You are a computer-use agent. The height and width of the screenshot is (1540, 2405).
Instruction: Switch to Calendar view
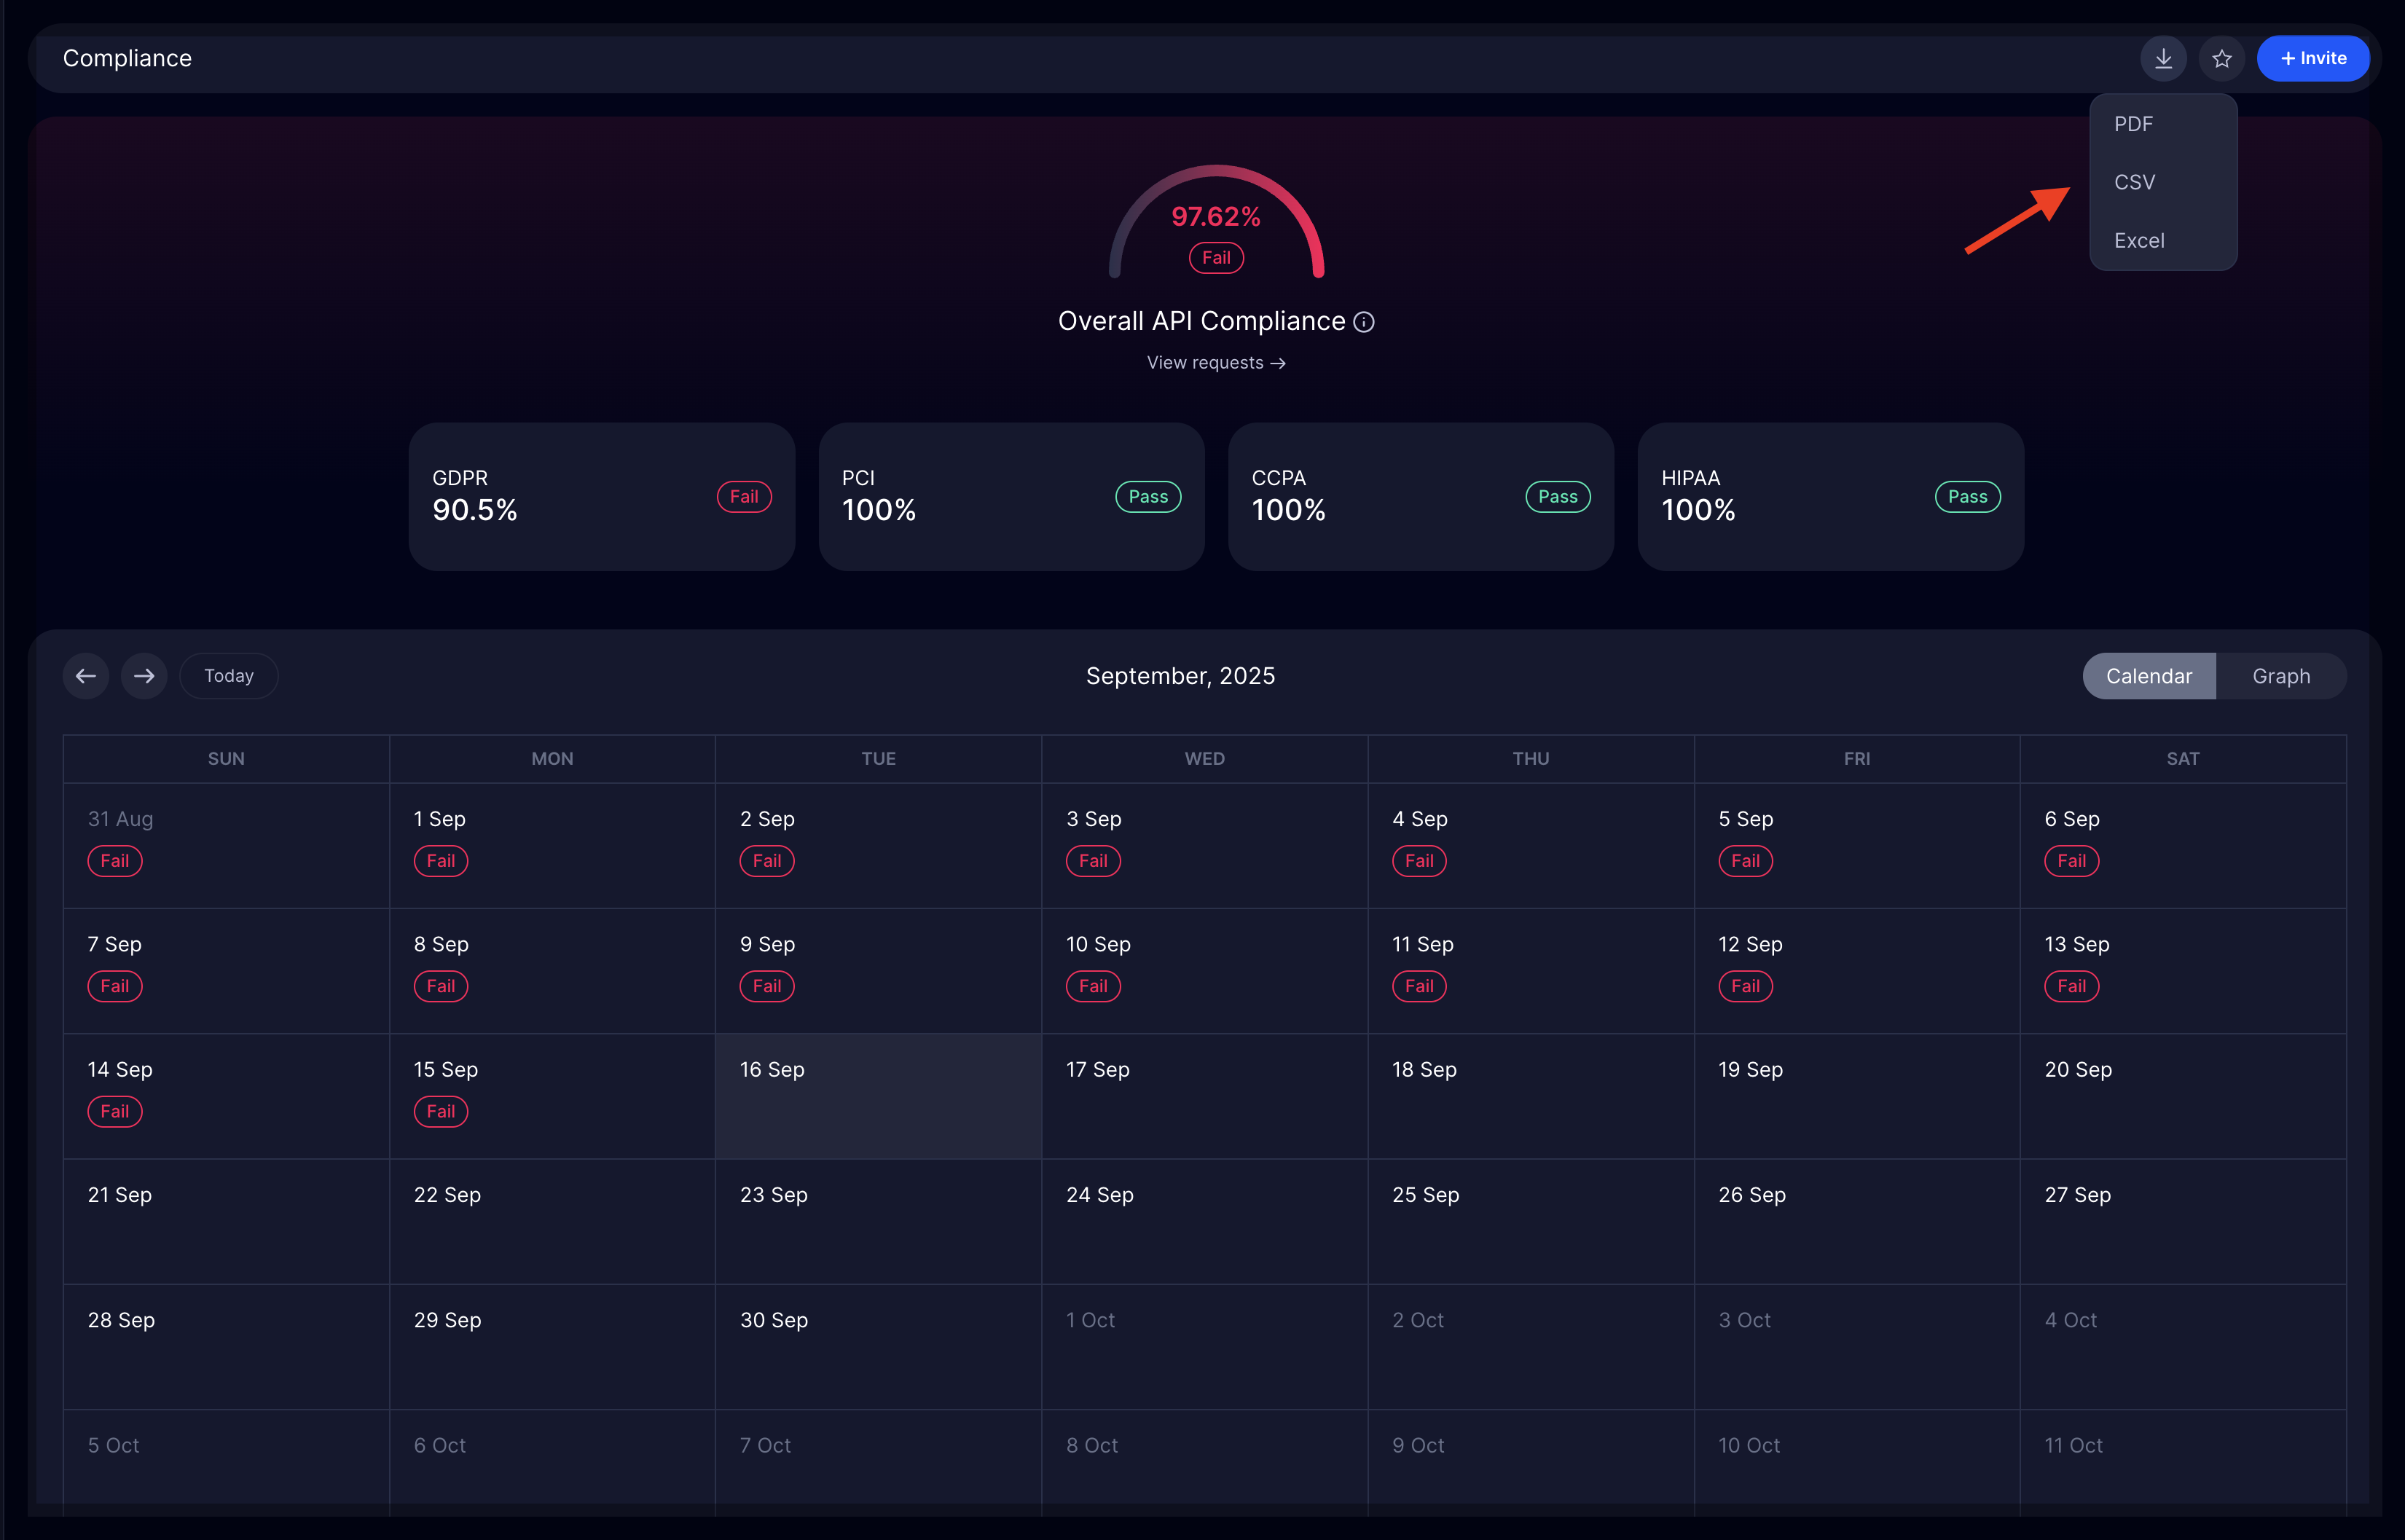click(2148, 676)
